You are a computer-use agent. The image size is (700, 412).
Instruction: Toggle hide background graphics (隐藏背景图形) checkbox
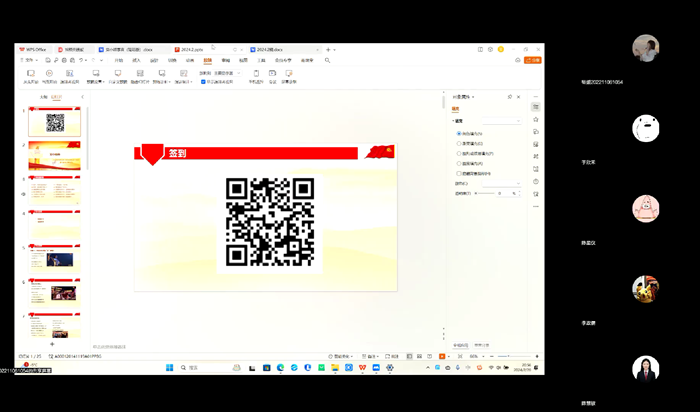tap(459, 173)
